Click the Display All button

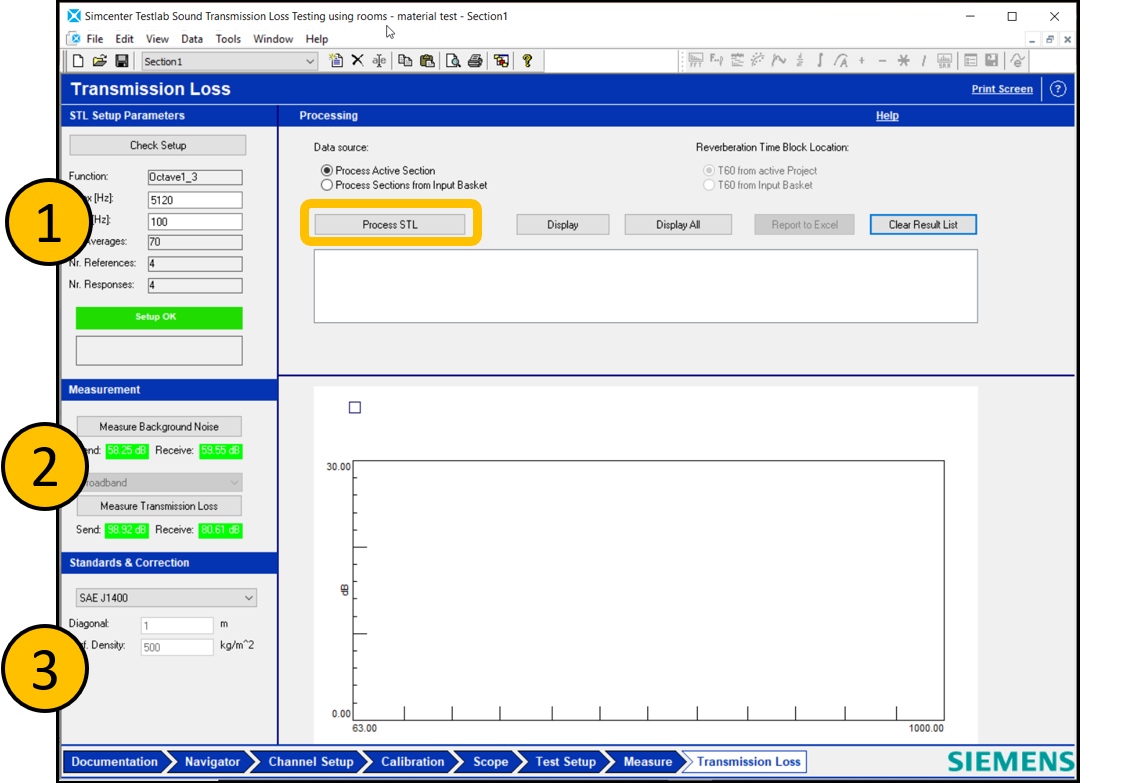(678, 224)
